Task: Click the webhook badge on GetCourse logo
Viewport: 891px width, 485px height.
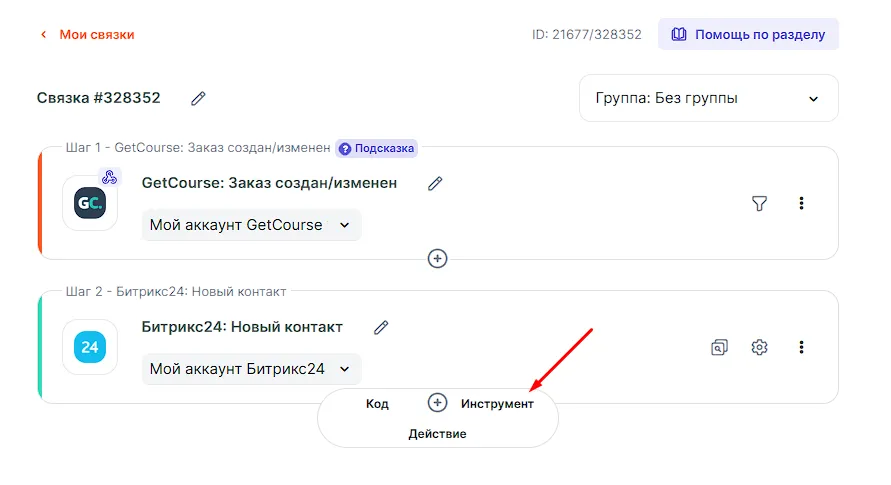Action: pyautogui.click(x=110, y=177)
